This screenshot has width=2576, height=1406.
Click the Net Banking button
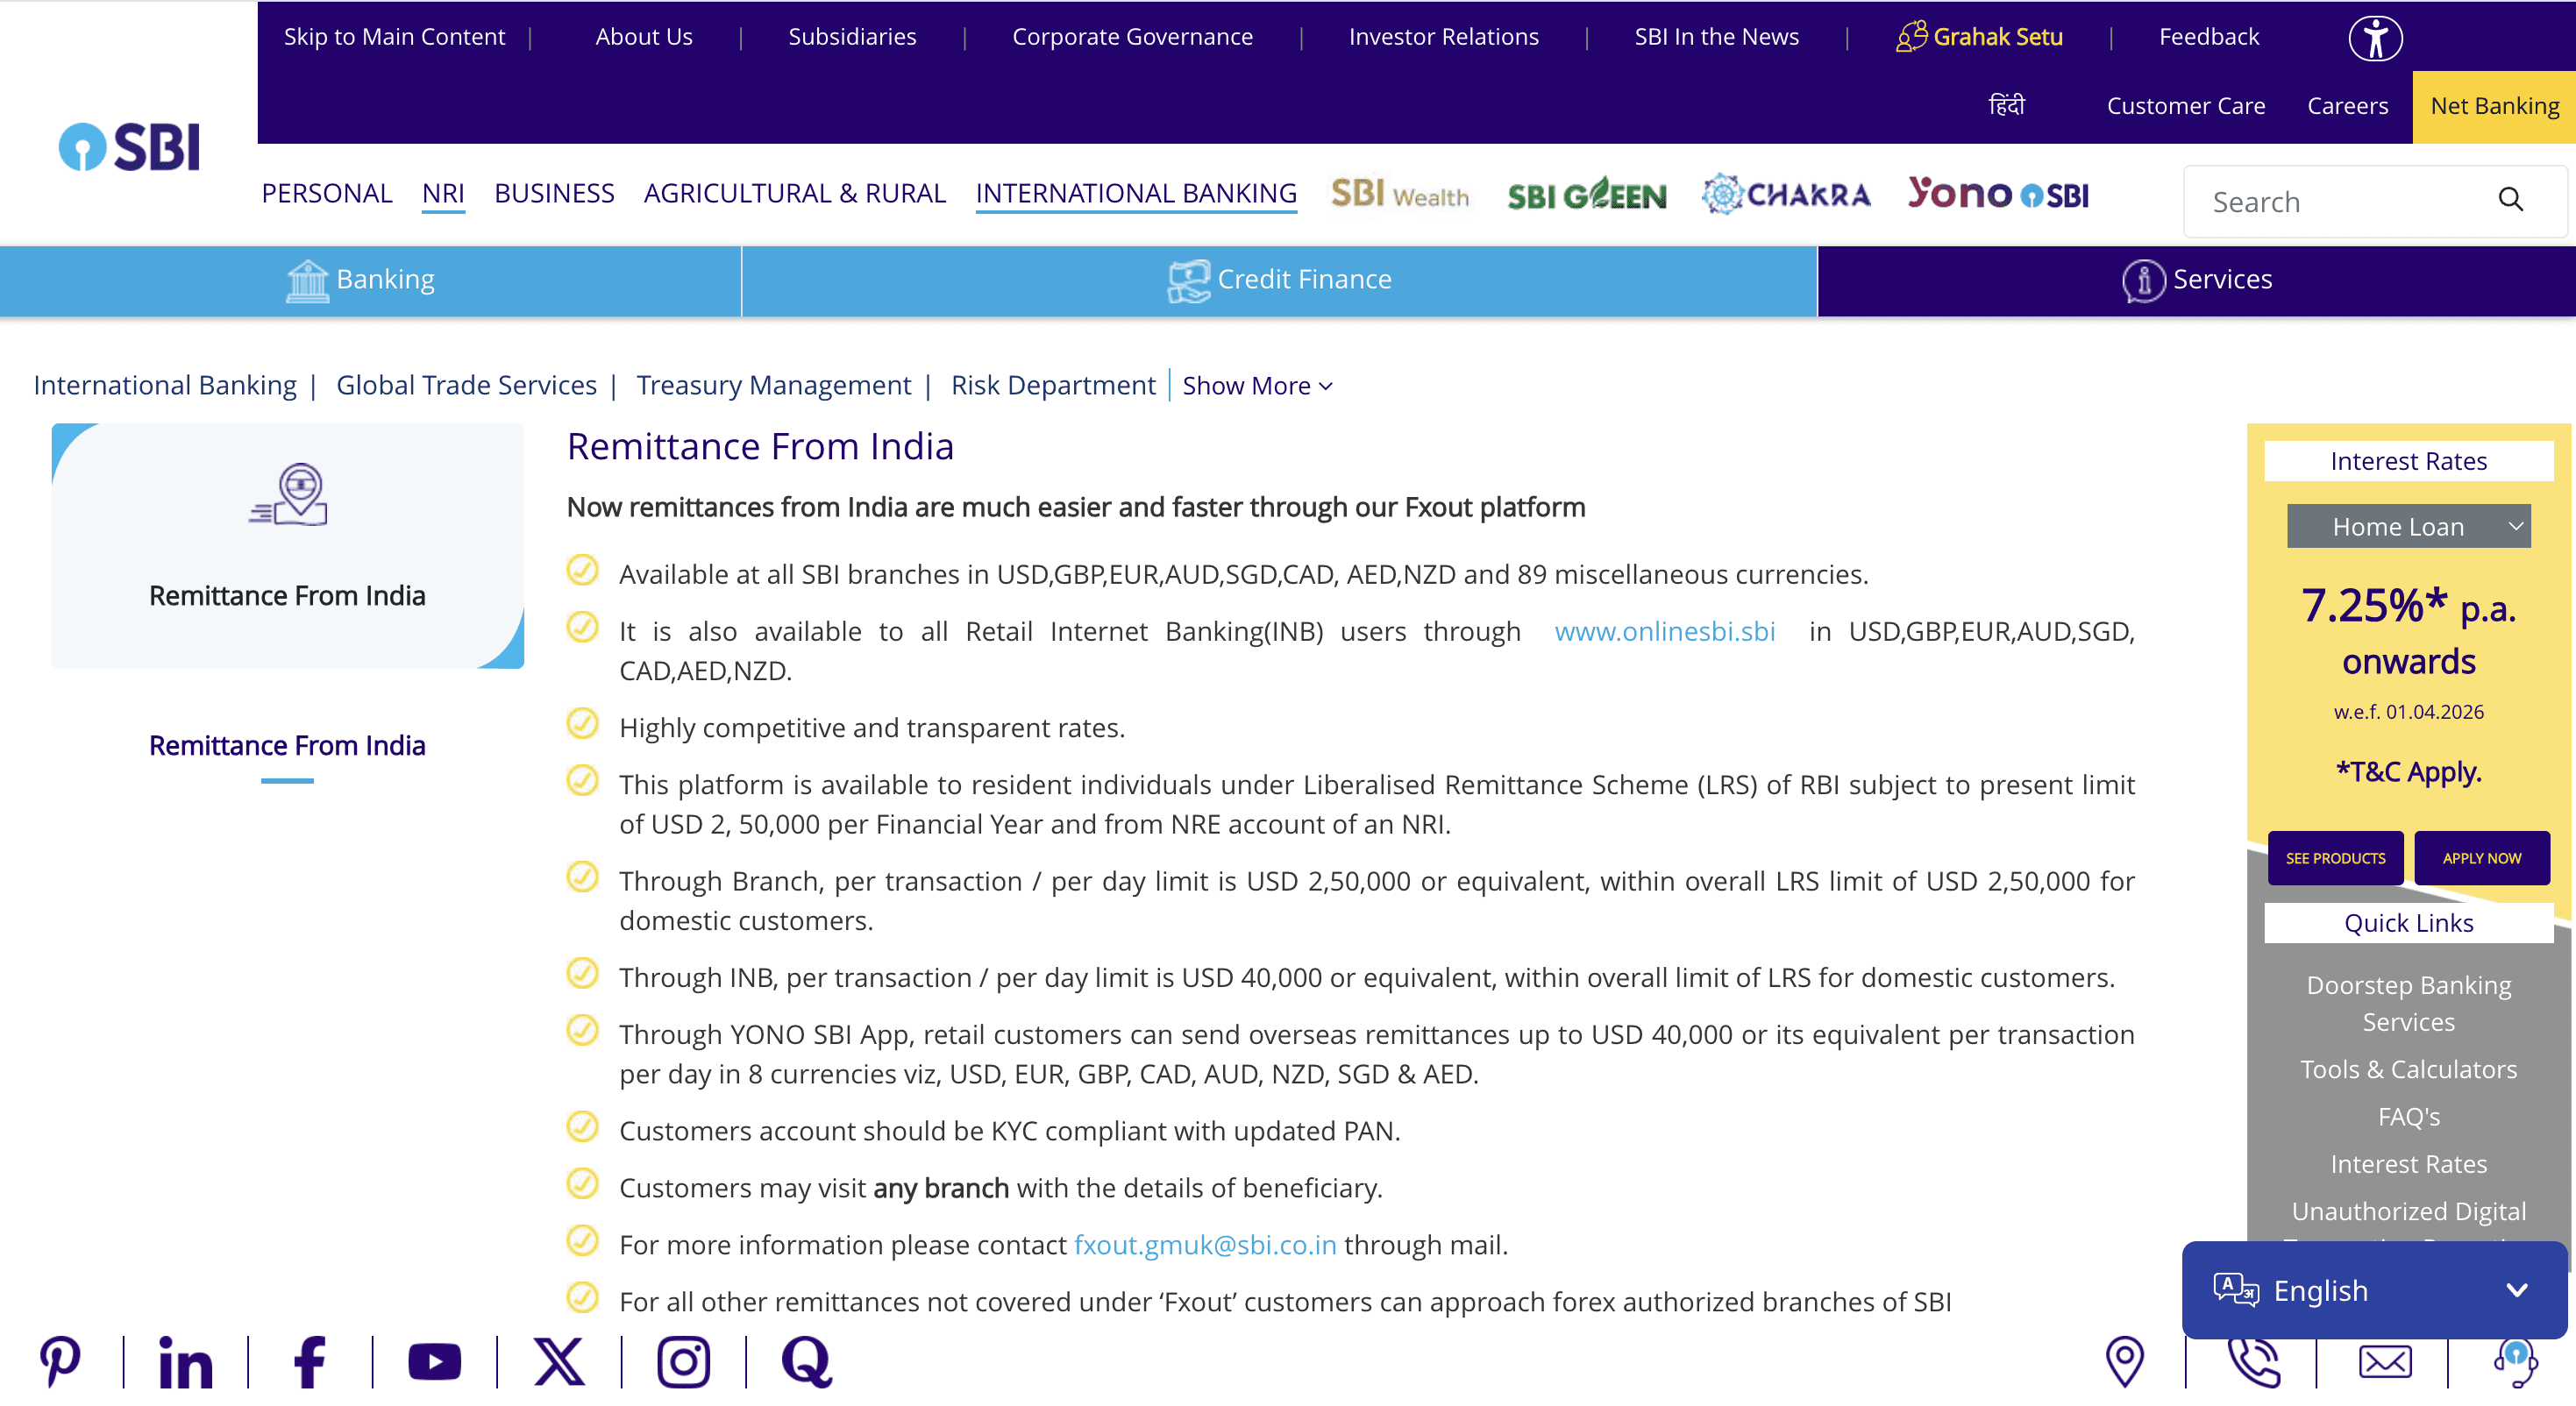(2494, 106)
